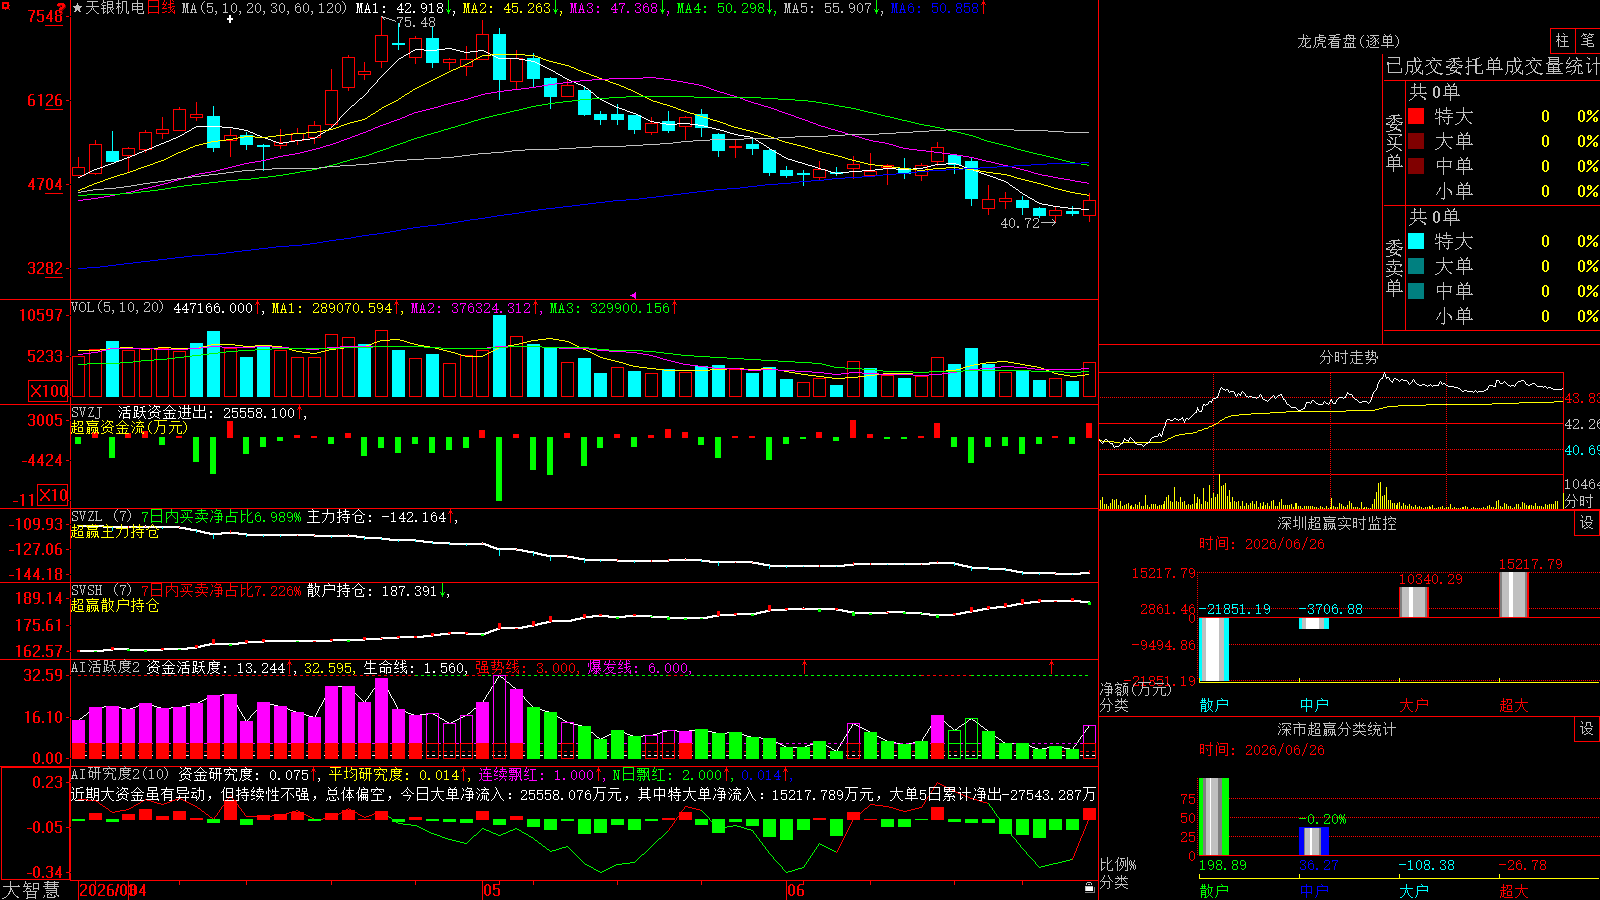Click the 15217.79 超大 bar in realtime monitor
Viewport: 1600px width, 900px height.
pyautogui.click(x=1514, y=594)
